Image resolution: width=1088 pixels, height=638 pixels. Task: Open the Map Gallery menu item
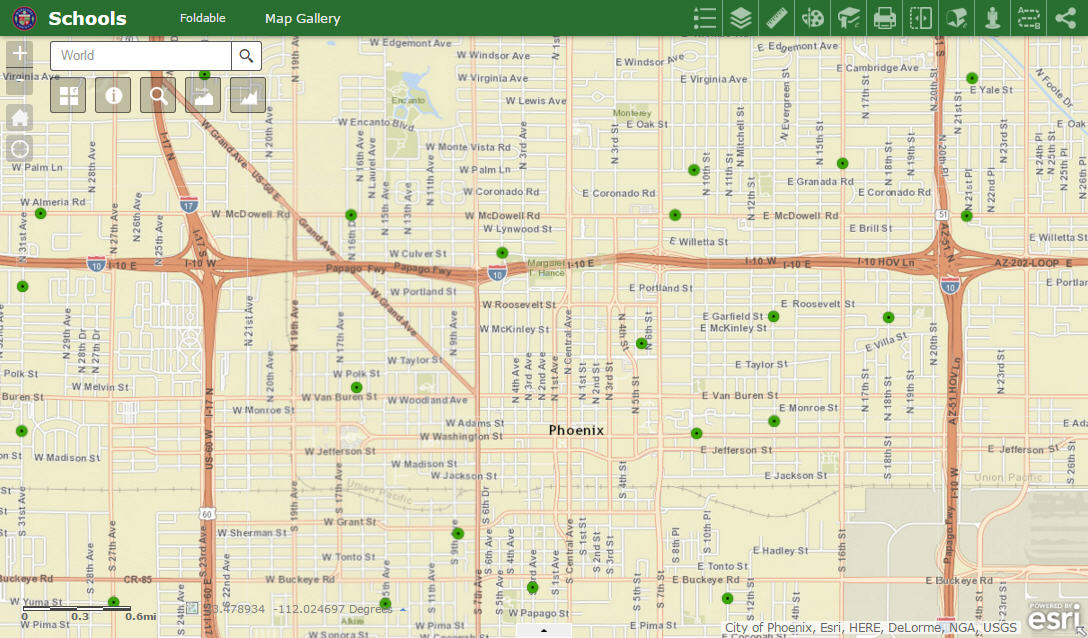[x=303, y=19]
